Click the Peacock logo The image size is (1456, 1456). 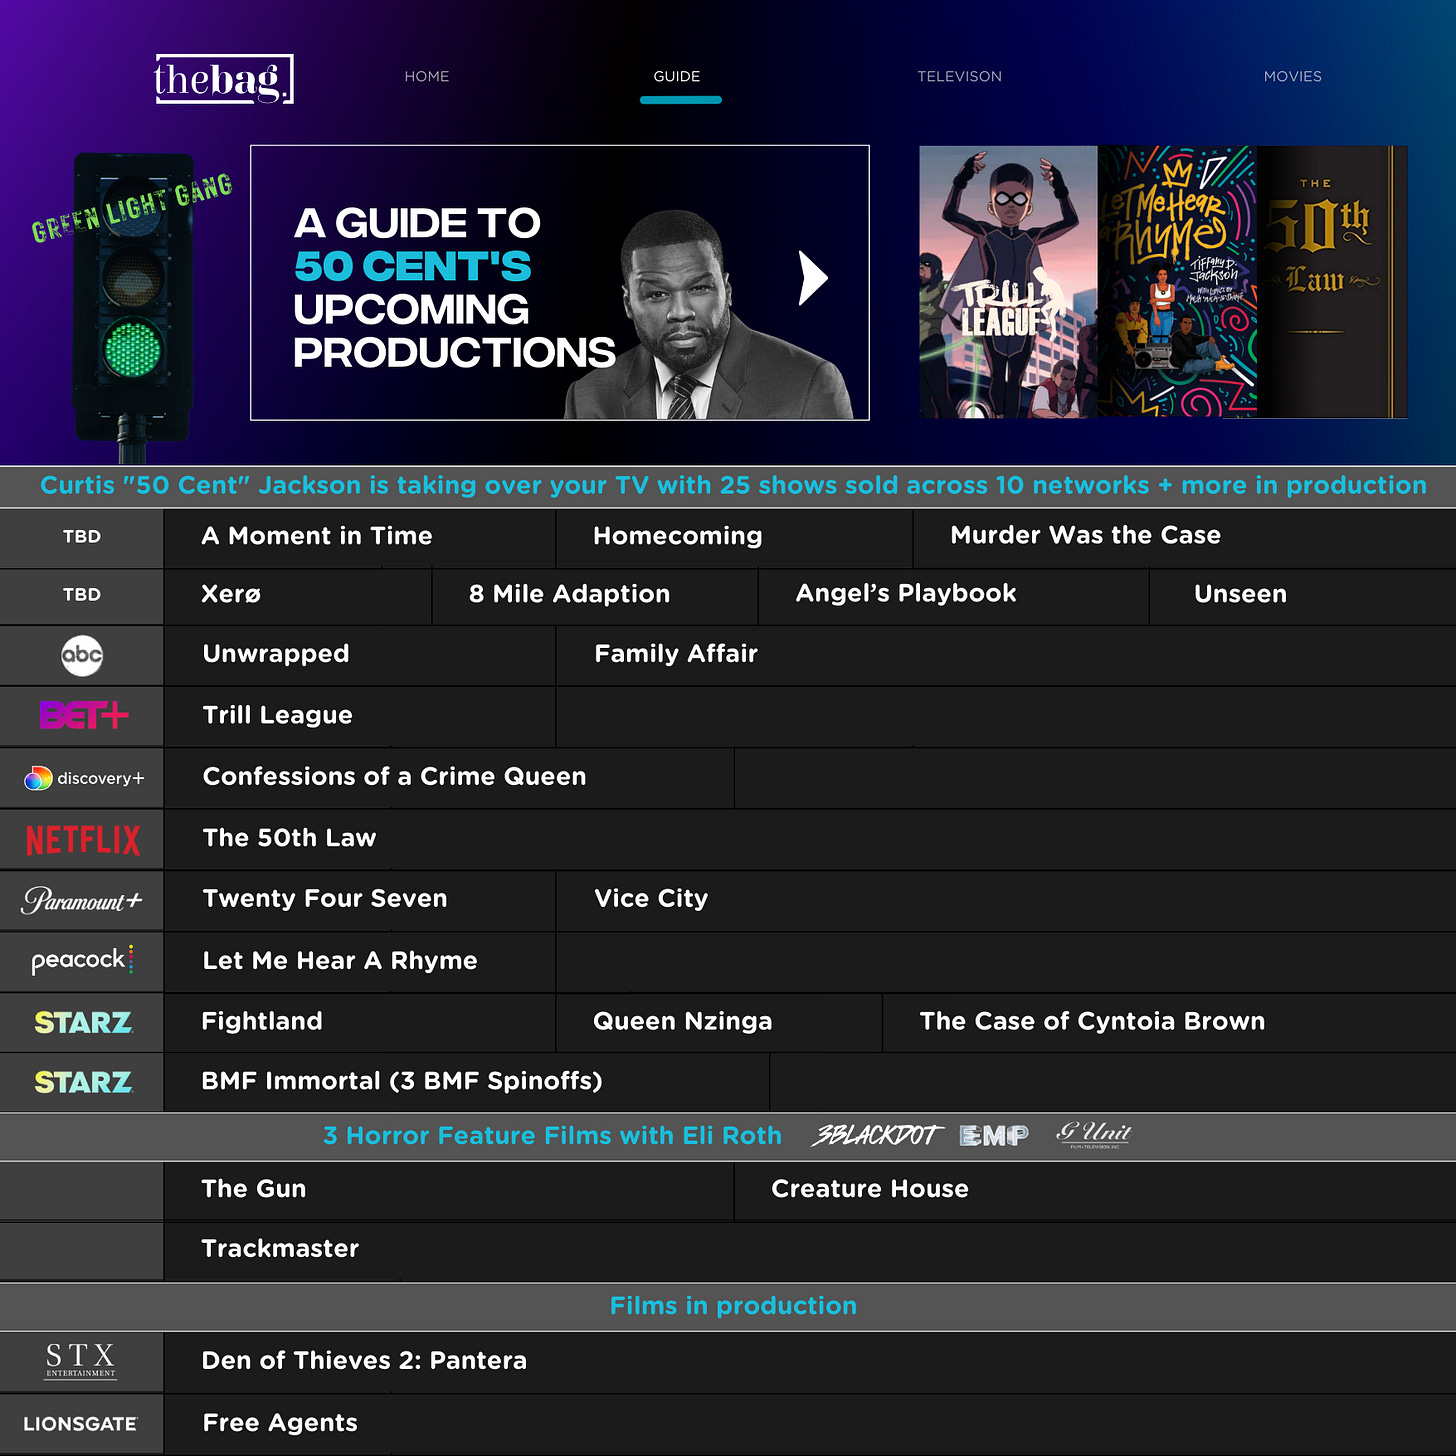coord(82,960)
